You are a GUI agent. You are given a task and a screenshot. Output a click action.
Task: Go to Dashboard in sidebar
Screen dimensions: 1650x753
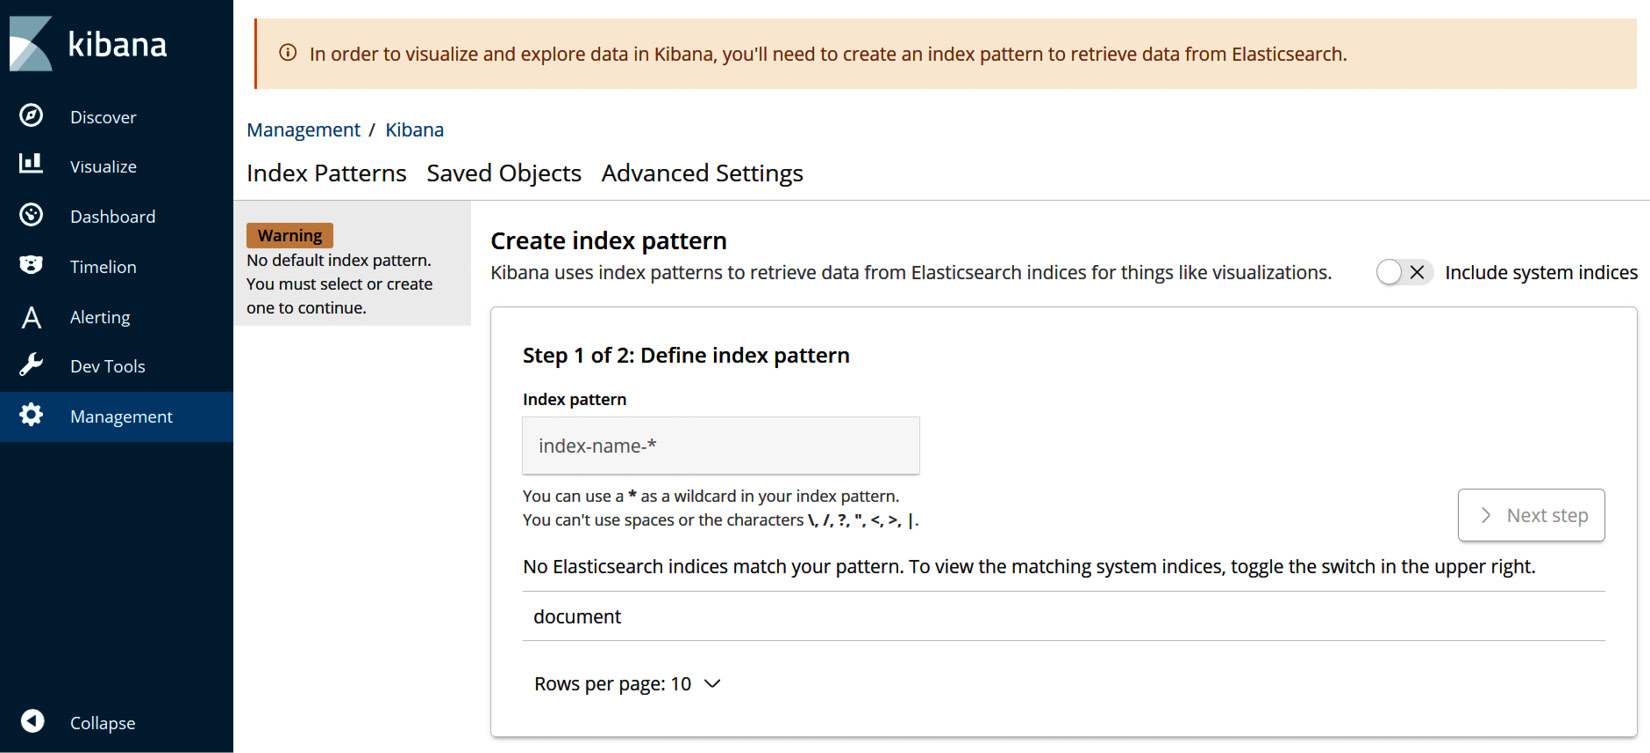(112, 217)
